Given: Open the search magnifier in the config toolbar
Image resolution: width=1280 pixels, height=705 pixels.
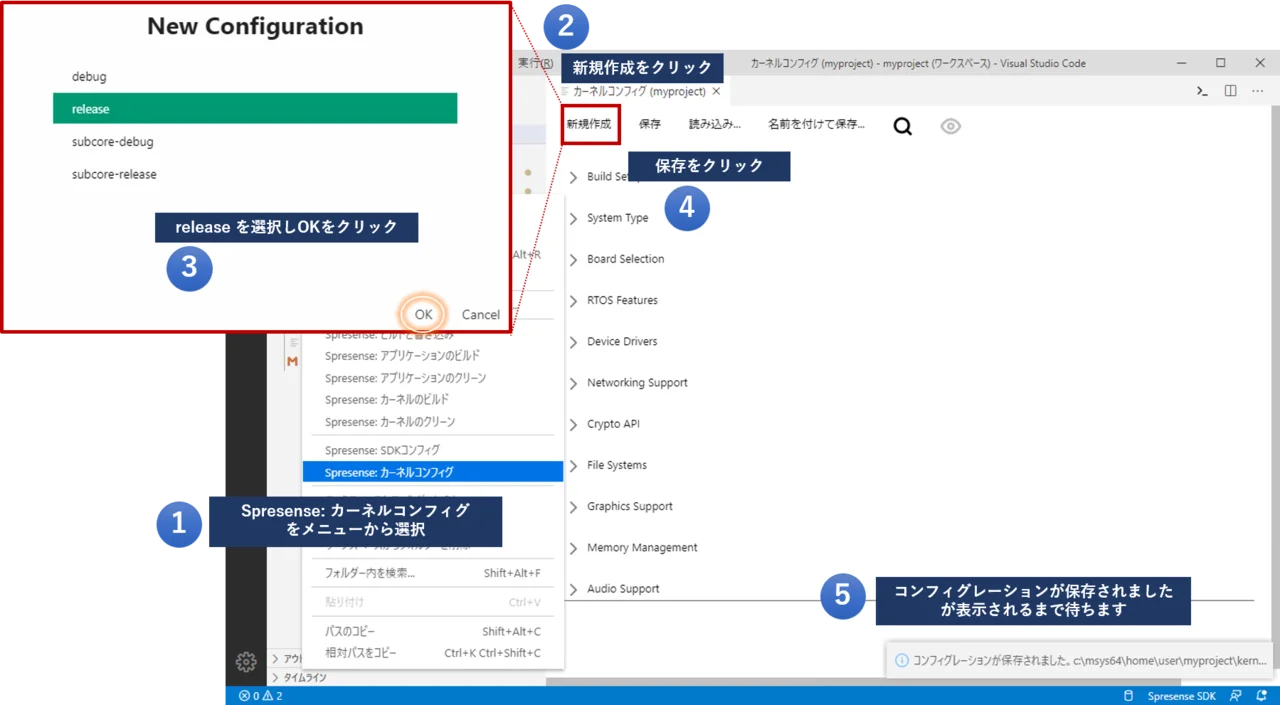Looking at the screenshot, I should (x=902, y=126).
